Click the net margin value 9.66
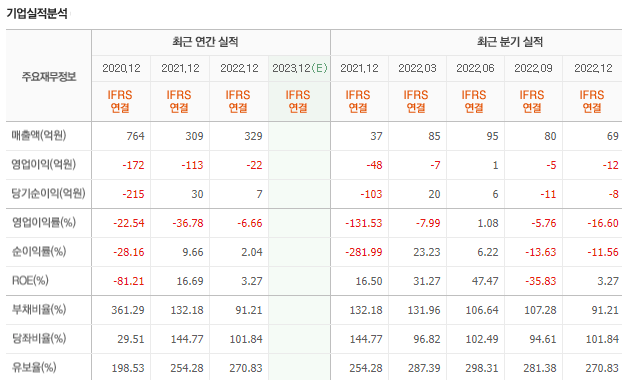Screen dimensions: 622x380 [193, 252]
